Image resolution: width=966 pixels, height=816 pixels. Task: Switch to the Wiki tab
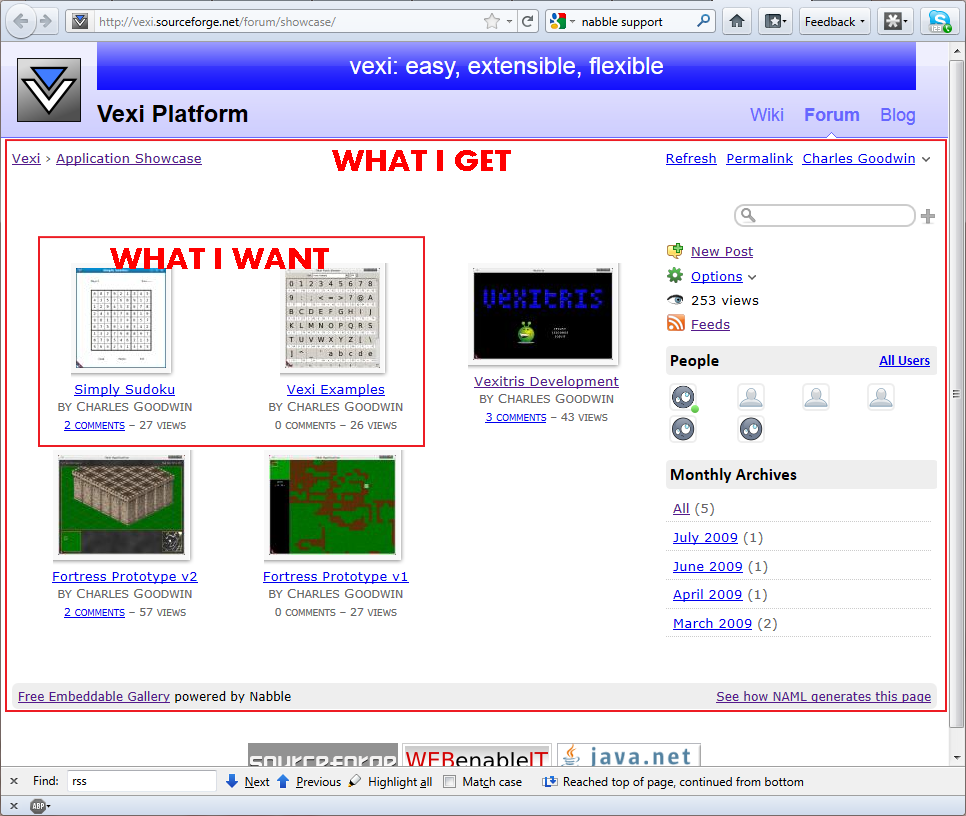click(x=767, y=115)
